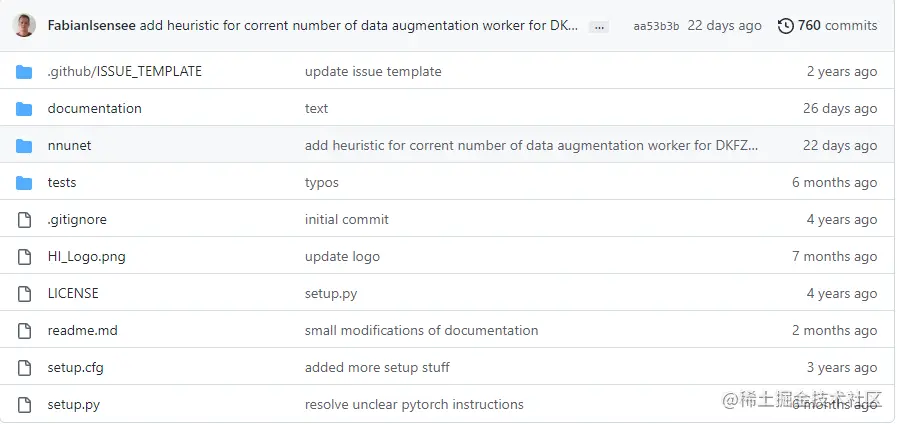Open the readme.md file

[82, 331]
